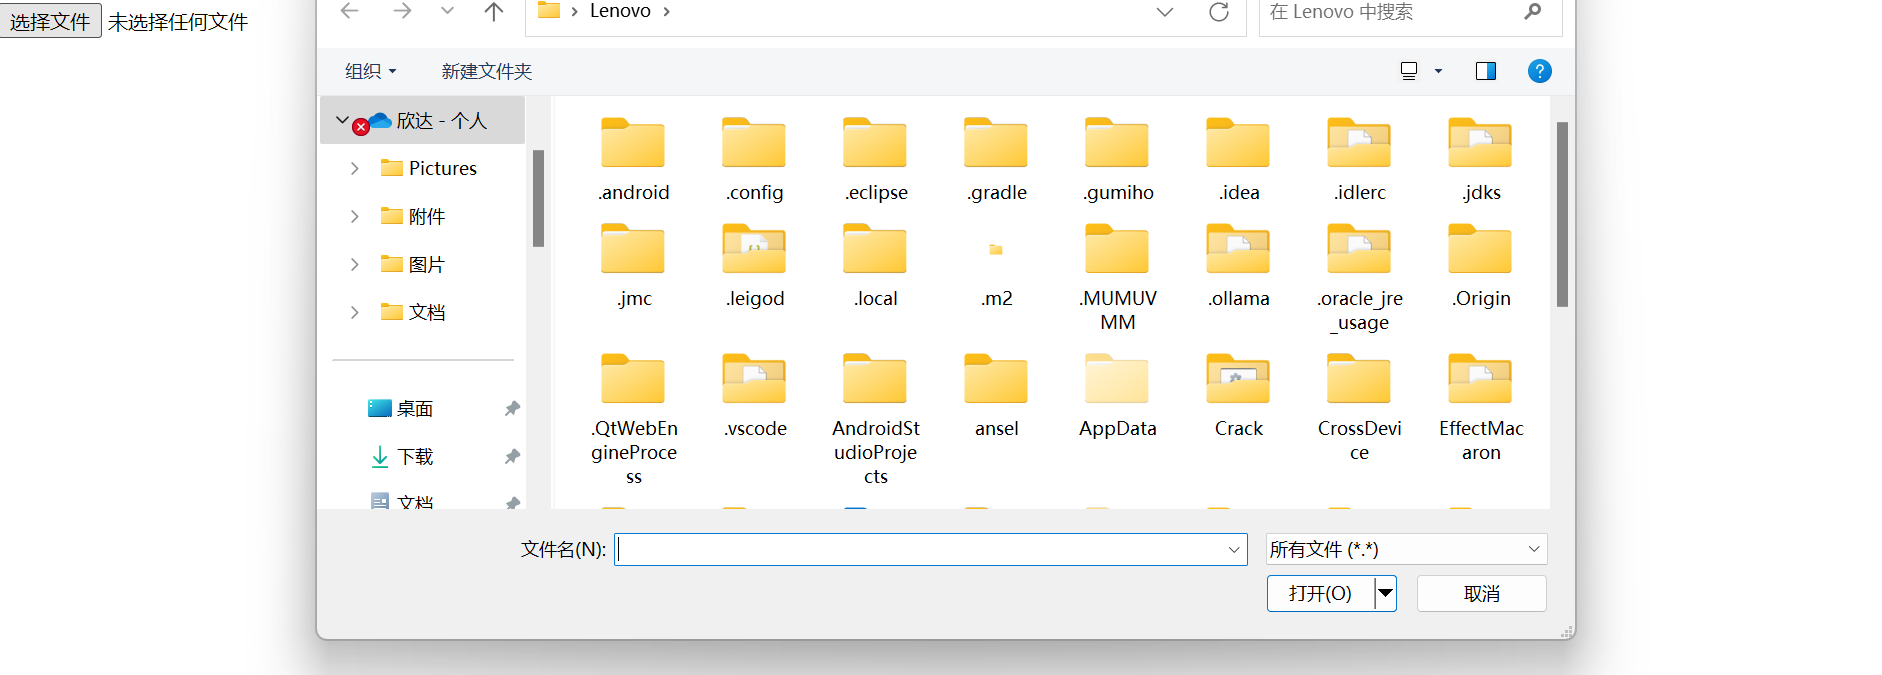The image size is (1882, 675).
Task: Click the 选择文件 button on the page
Action: click(50, 21)
